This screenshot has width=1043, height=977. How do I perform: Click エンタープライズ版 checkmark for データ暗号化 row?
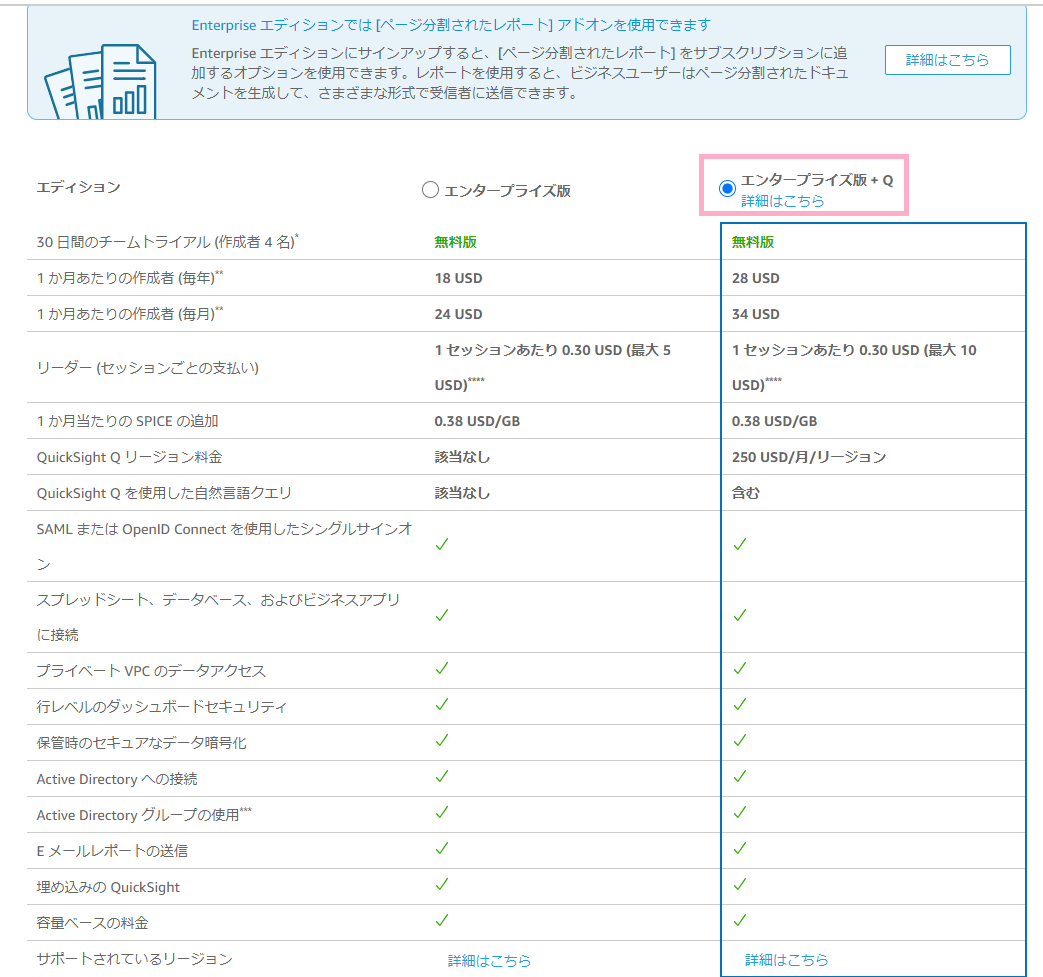pyautogui.click(x=442, y=740)
